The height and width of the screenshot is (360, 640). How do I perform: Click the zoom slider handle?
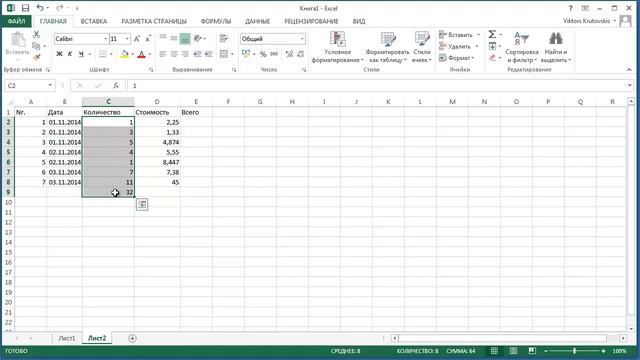574,351
